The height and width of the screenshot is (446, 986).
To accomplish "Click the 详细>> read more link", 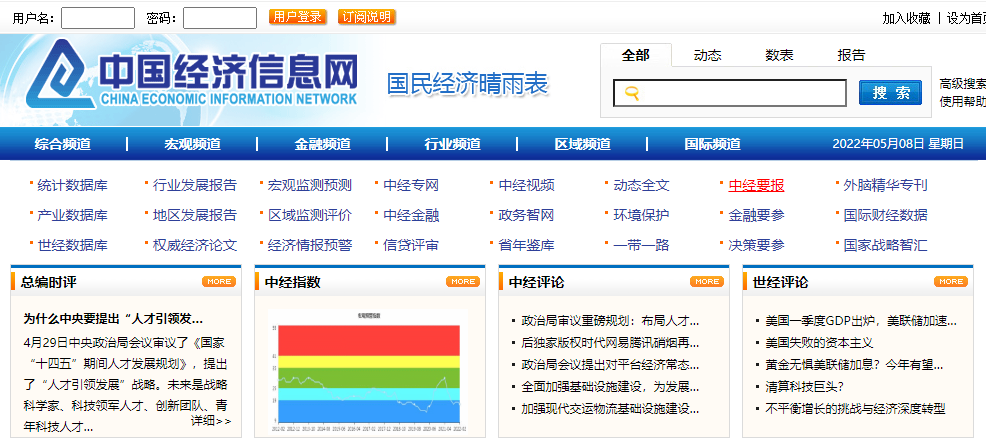I will point(211,420).
